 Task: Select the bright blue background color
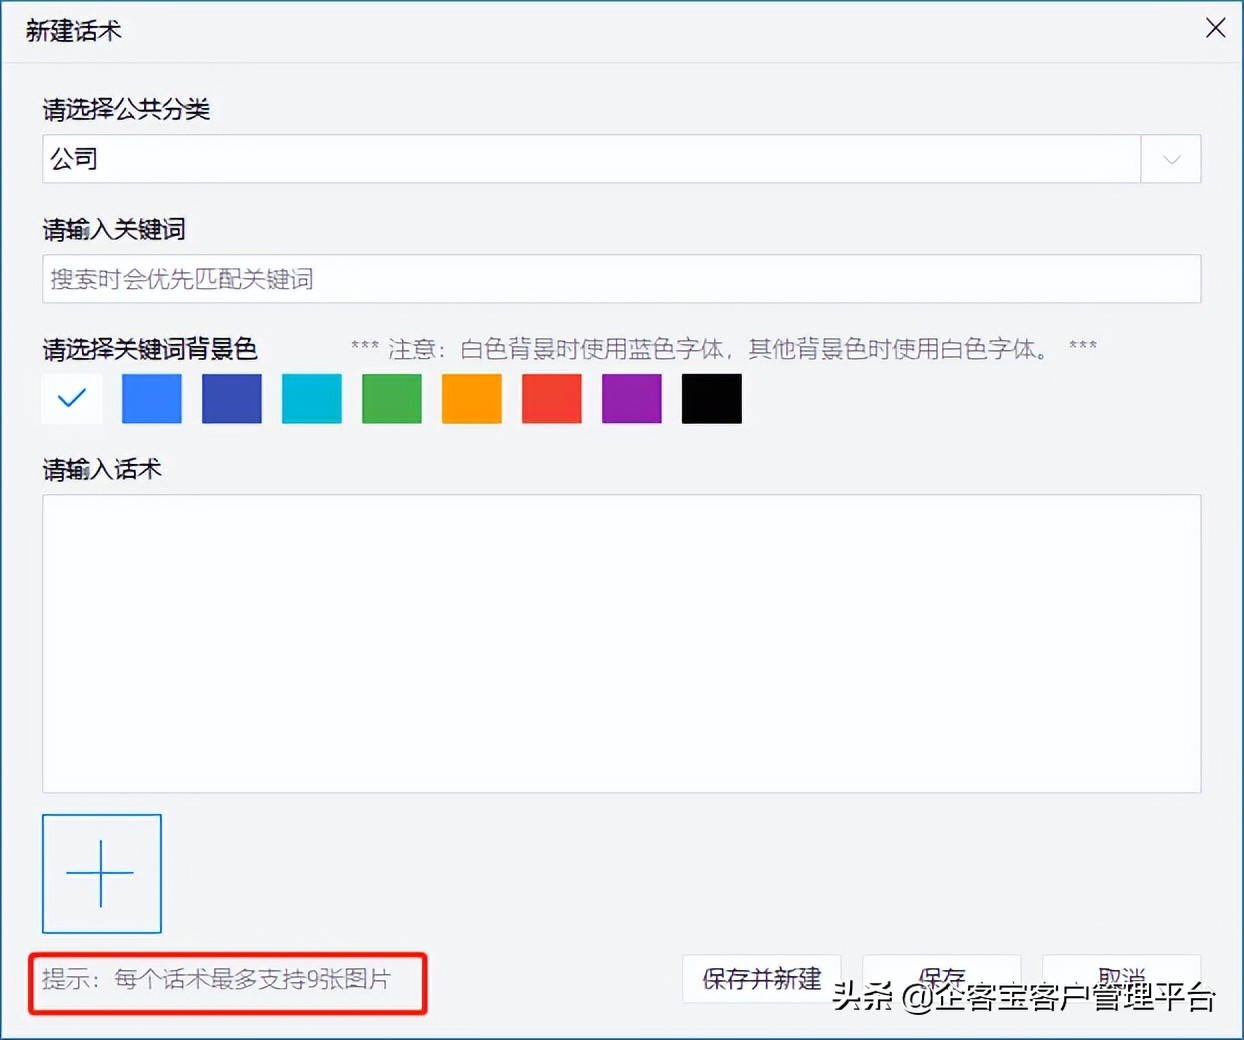[151, 398]
